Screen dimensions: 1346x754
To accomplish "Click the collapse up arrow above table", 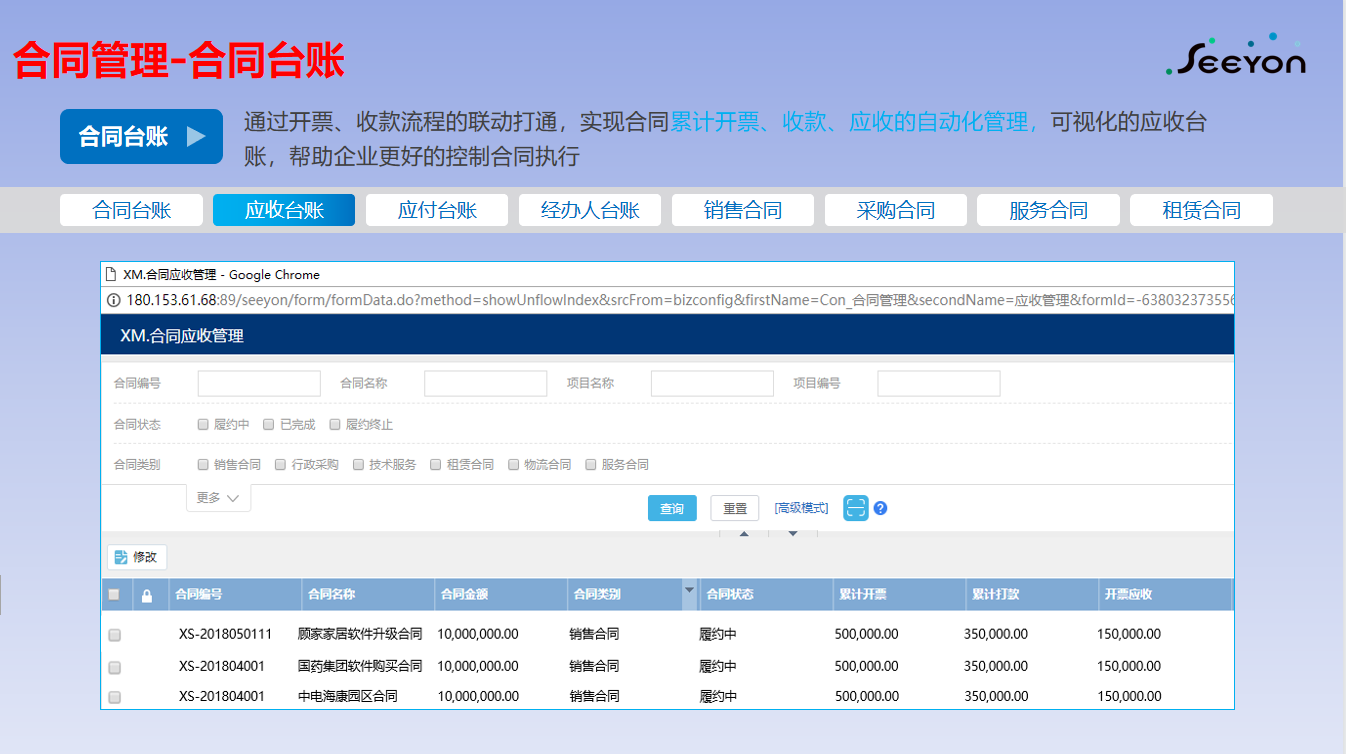I will (x=743, y=534).
